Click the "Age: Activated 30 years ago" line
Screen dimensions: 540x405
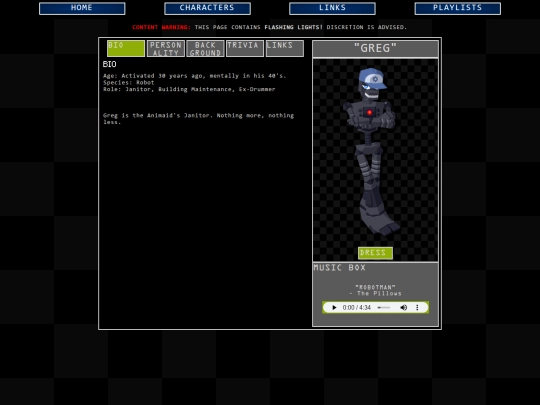point(195,76)
